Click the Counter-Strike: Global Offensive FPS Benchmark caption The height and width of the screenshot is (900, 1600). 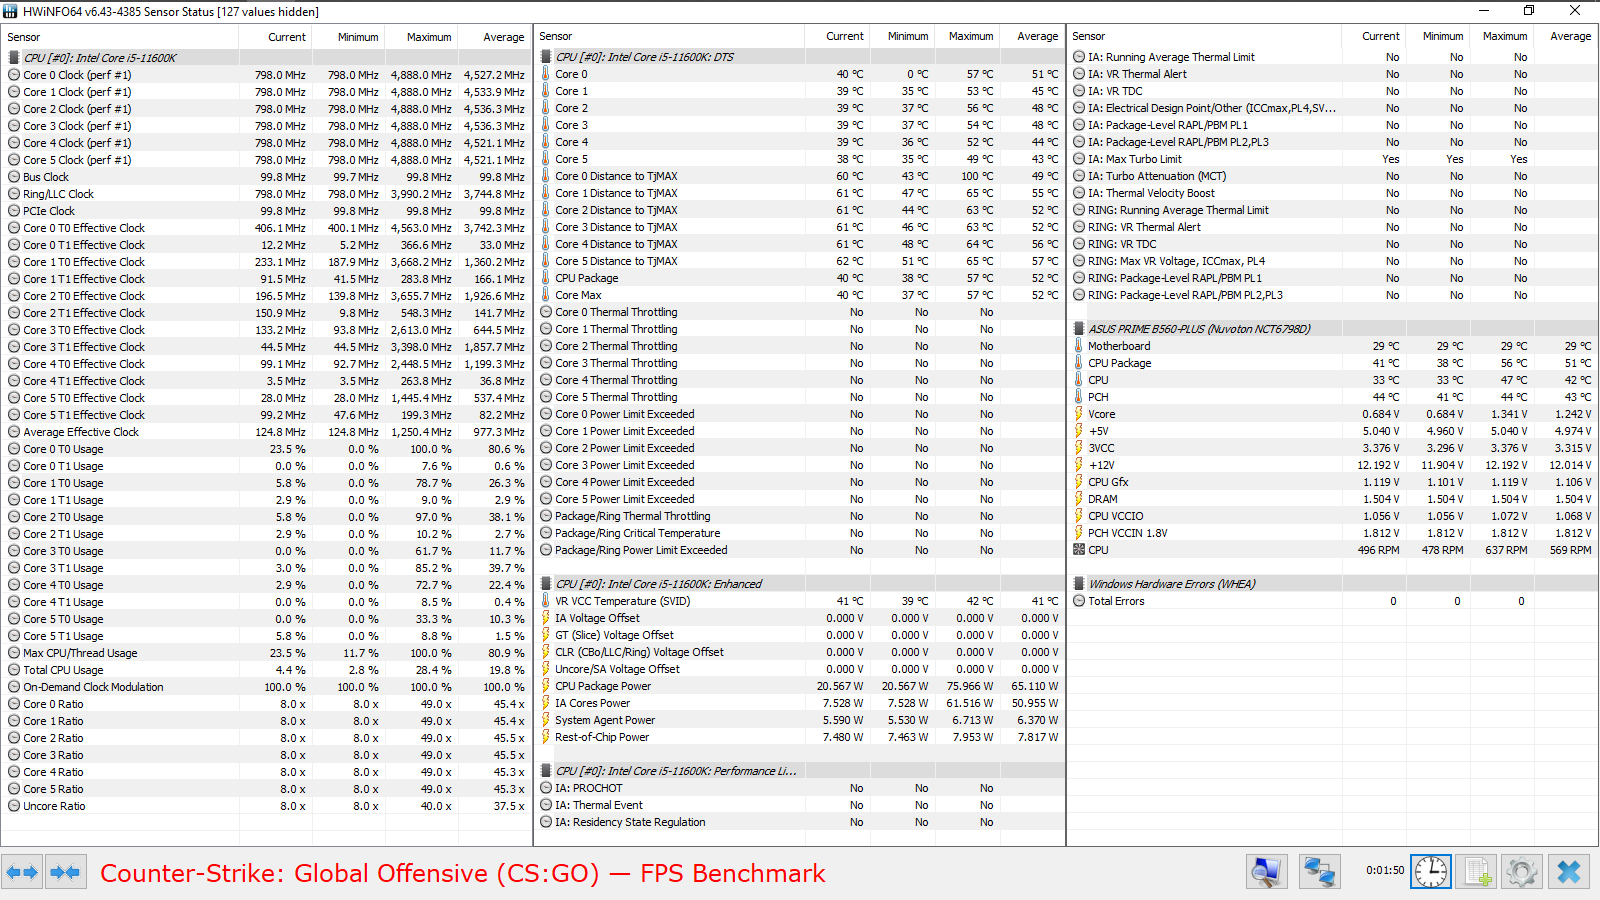point(463,873)
